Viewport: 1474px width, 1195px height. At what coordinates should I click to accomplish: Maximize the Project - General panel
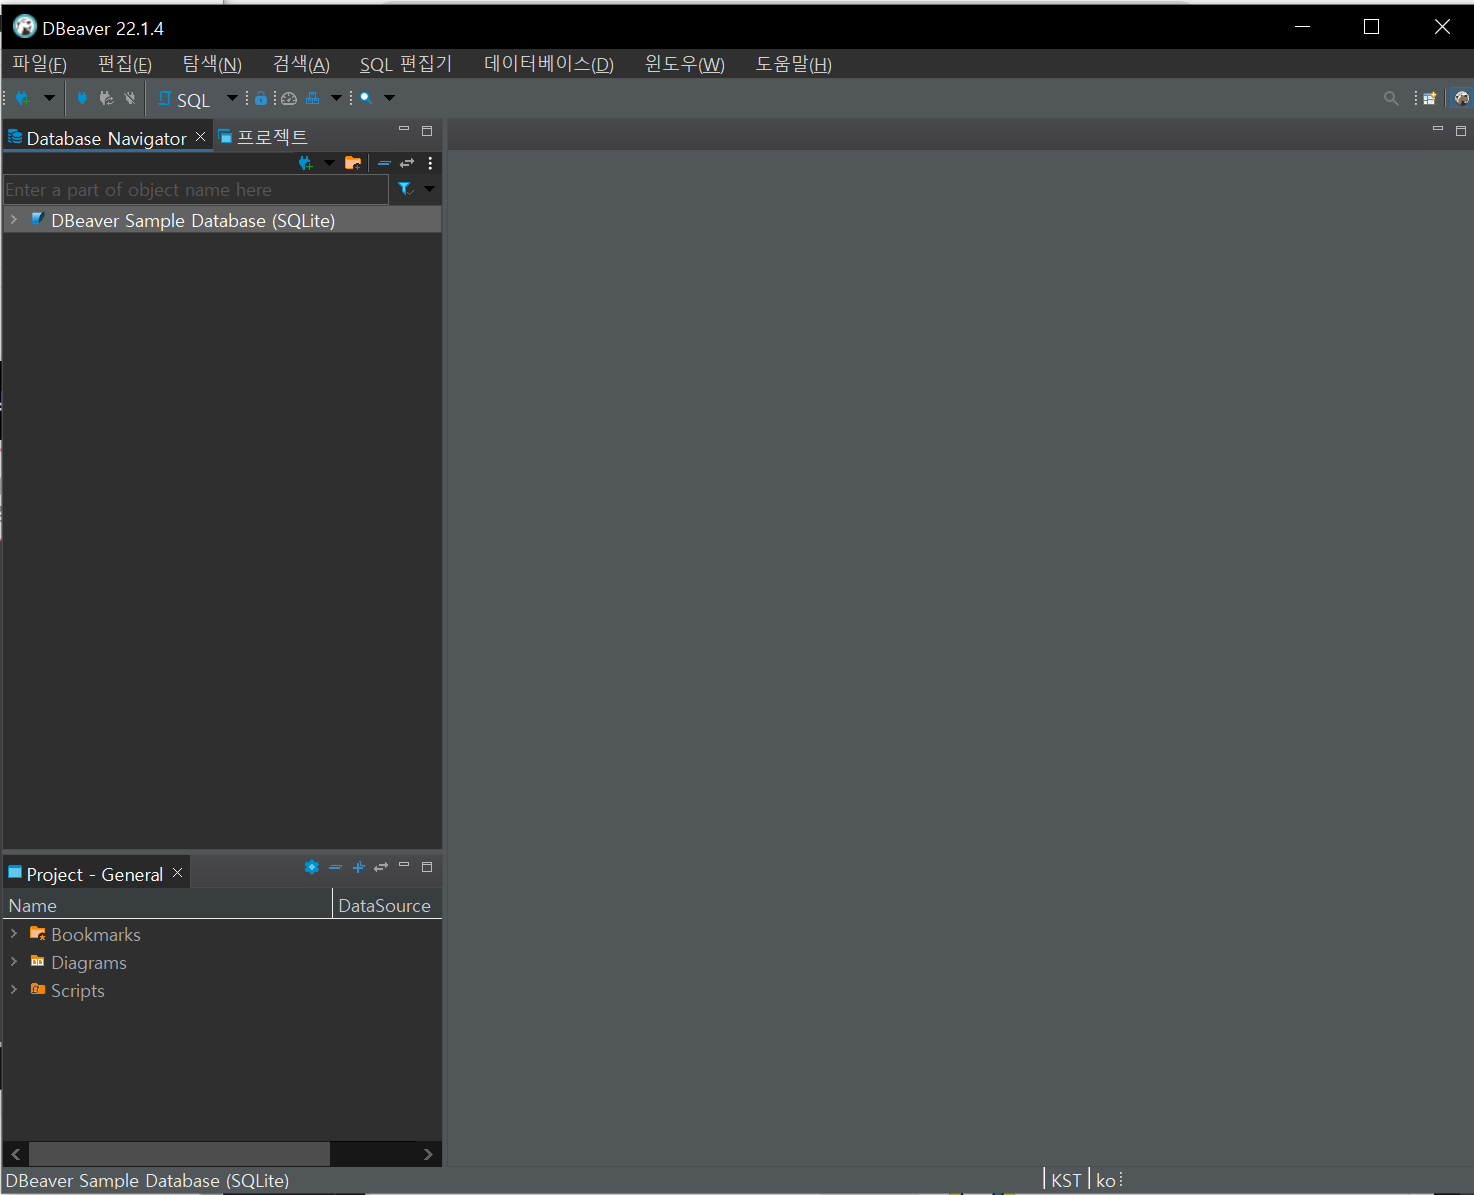[427, 867]
